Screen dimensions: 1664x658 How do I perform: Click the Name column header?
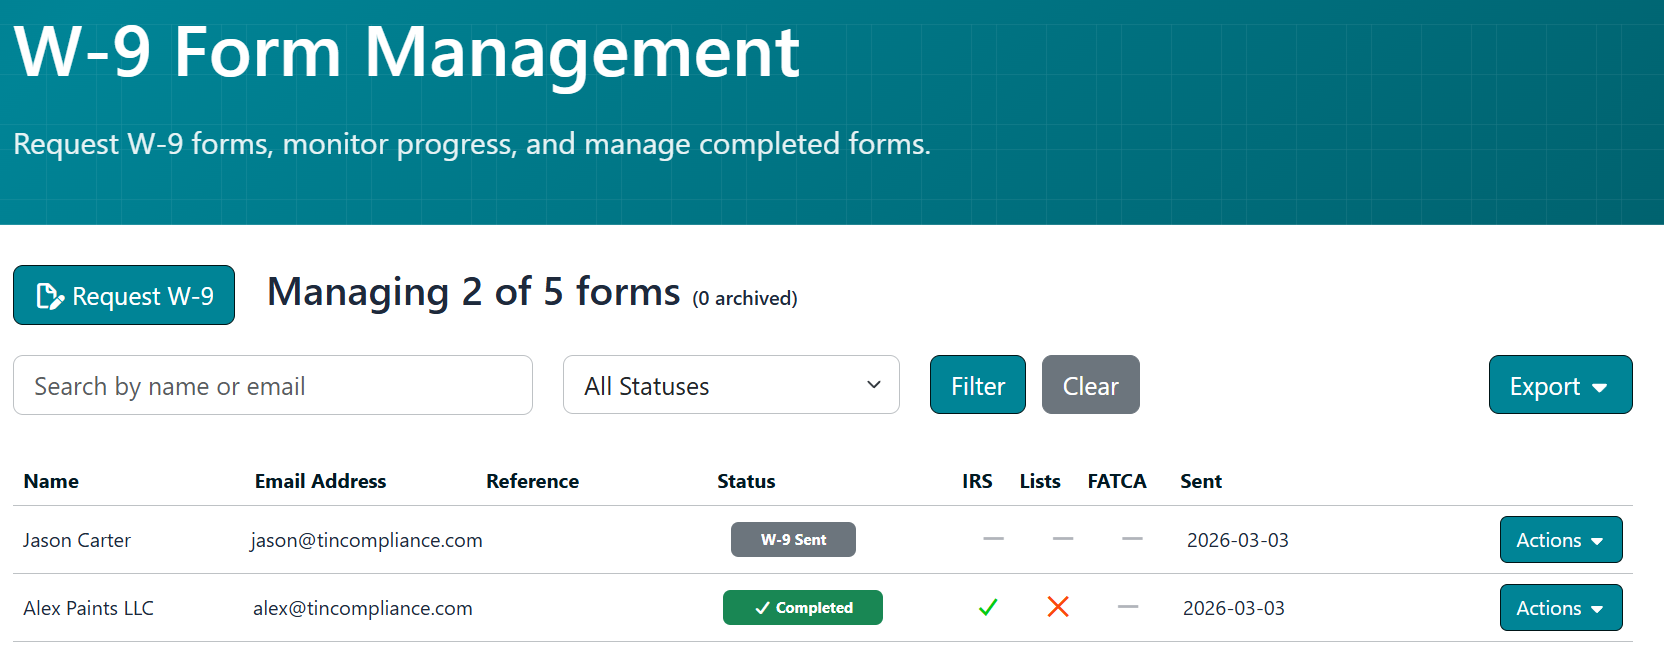click(51, 481)
